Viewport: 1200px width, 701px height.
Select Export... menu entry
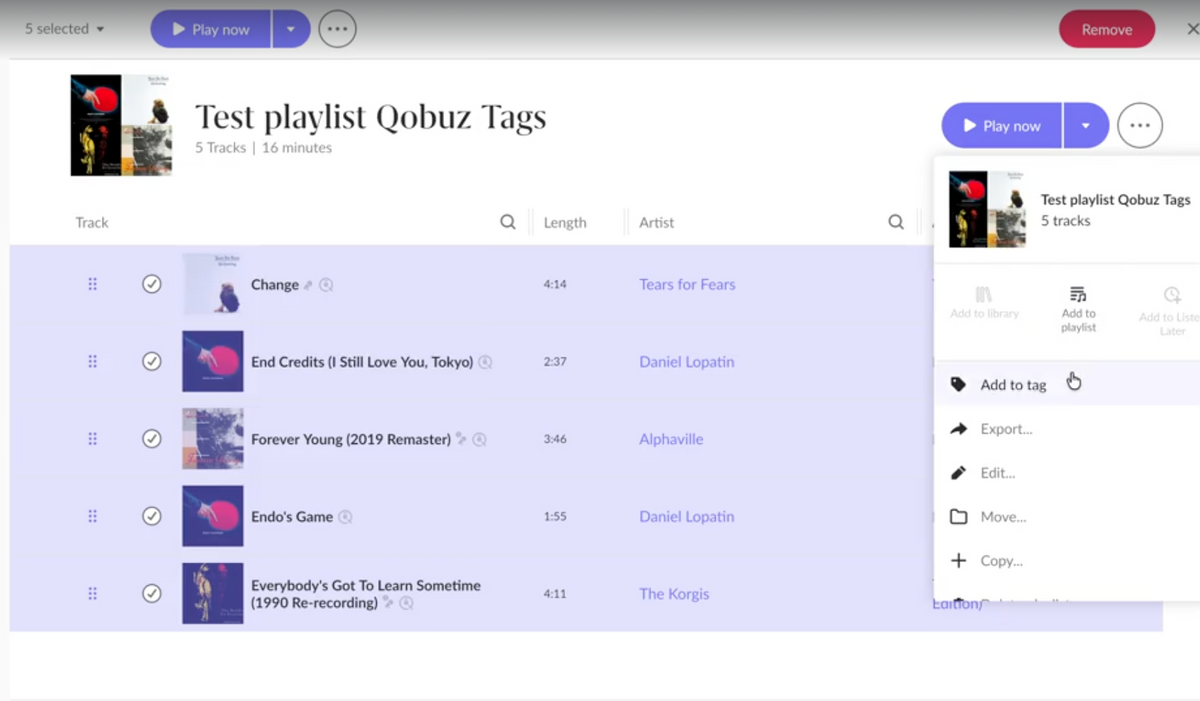tap(1067, 428)
